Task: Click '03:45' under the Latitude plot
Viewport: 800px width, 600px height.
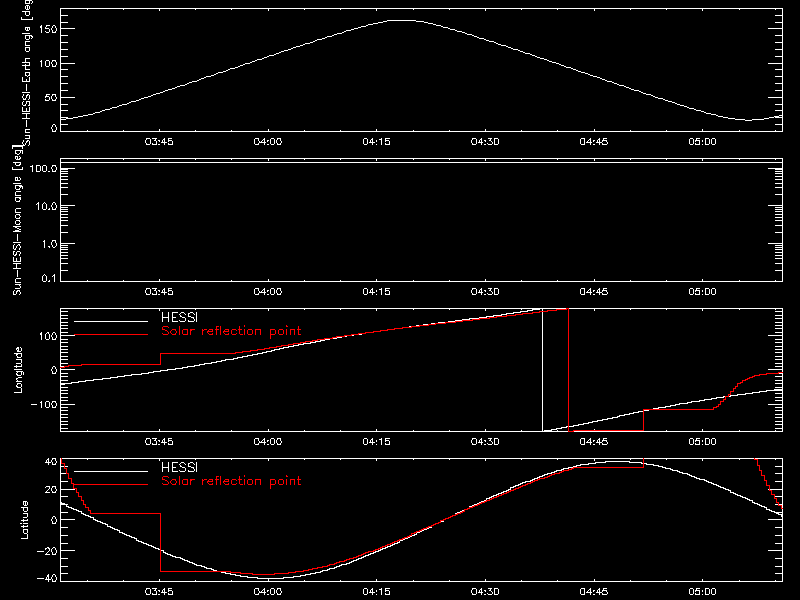Action: pyautogui.click(x=159, y=592)
